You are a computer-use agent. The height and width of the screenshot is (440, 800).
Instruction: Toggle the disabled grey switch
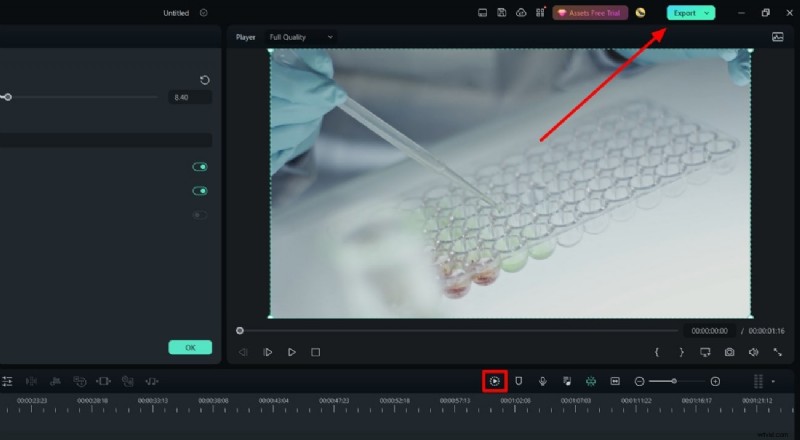coord(199,215)
